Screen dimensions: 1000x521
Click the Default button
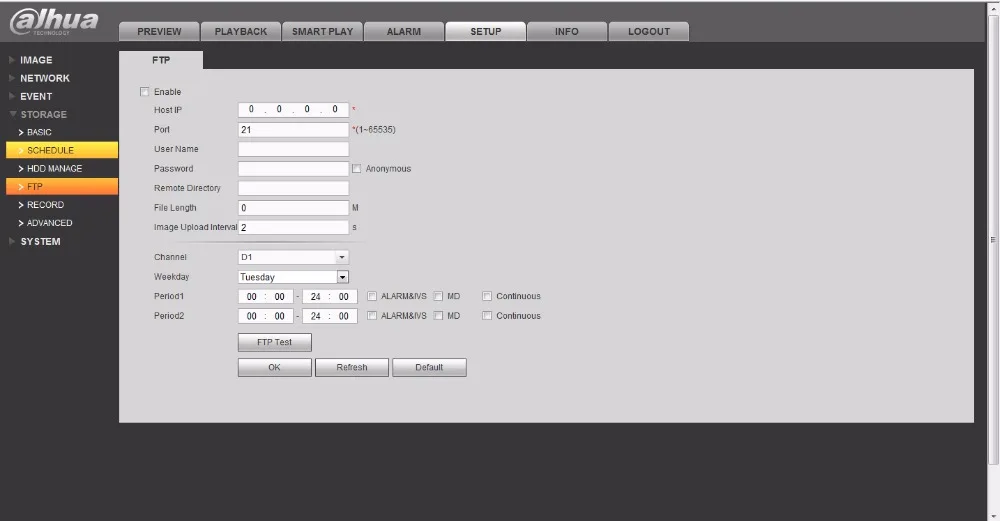pos(429,367)
